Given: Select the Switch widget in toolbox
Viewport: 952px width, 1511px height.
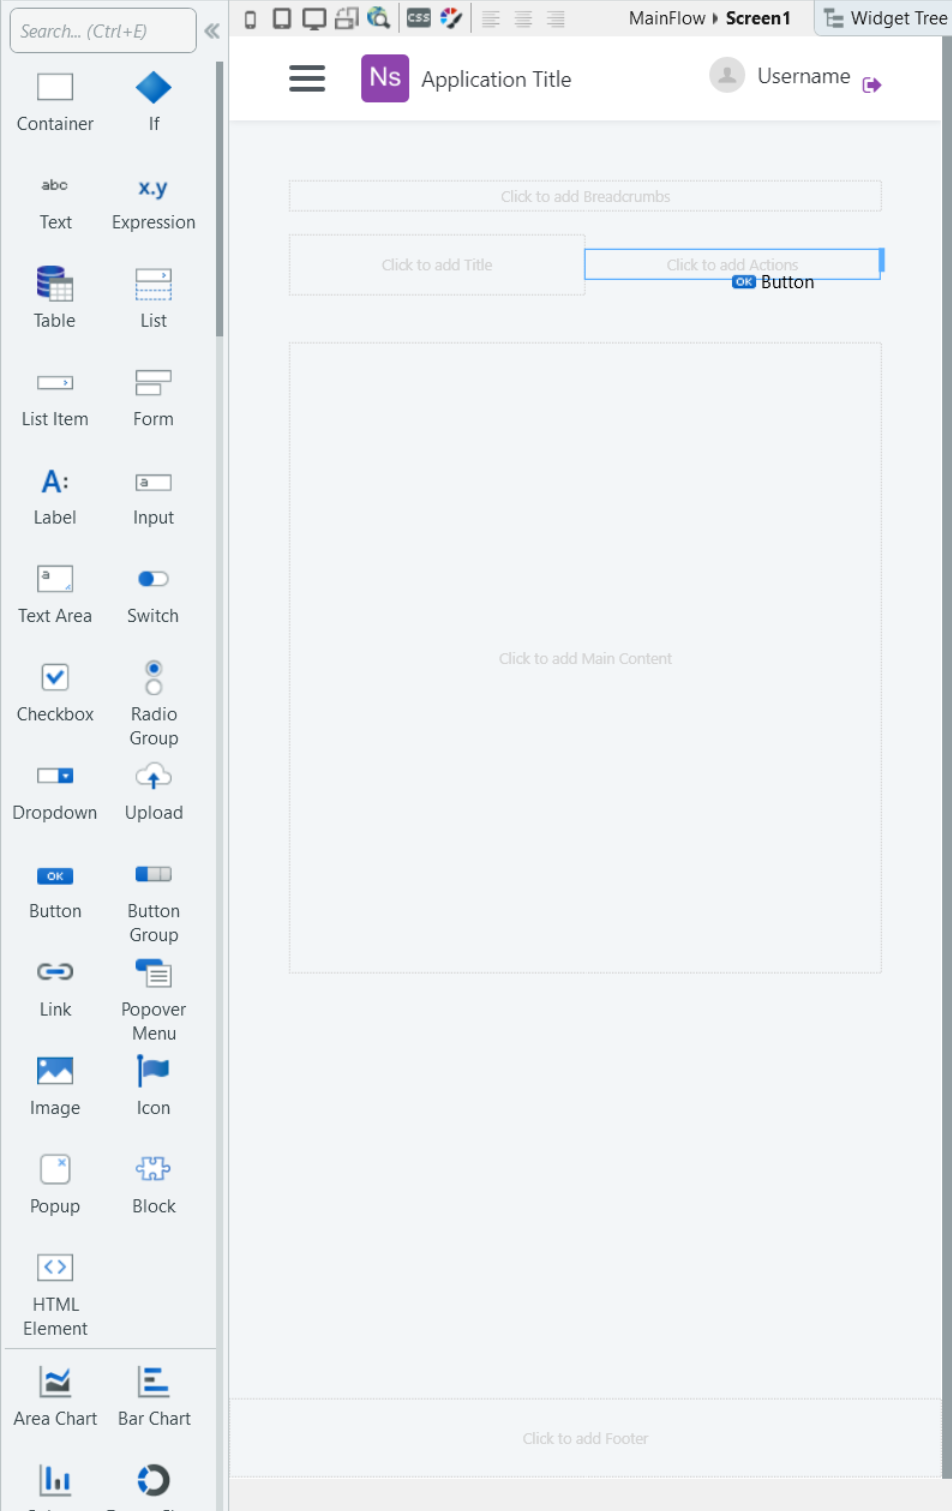Looking at the screenshot, I should [x=153, y=595].
